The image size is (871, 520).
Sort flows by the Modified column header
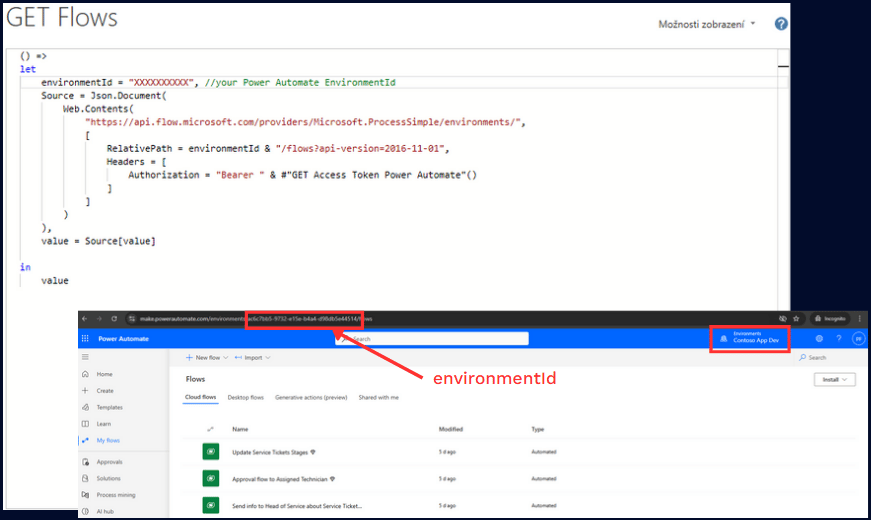pyautogui.click(x=450, y=429)
